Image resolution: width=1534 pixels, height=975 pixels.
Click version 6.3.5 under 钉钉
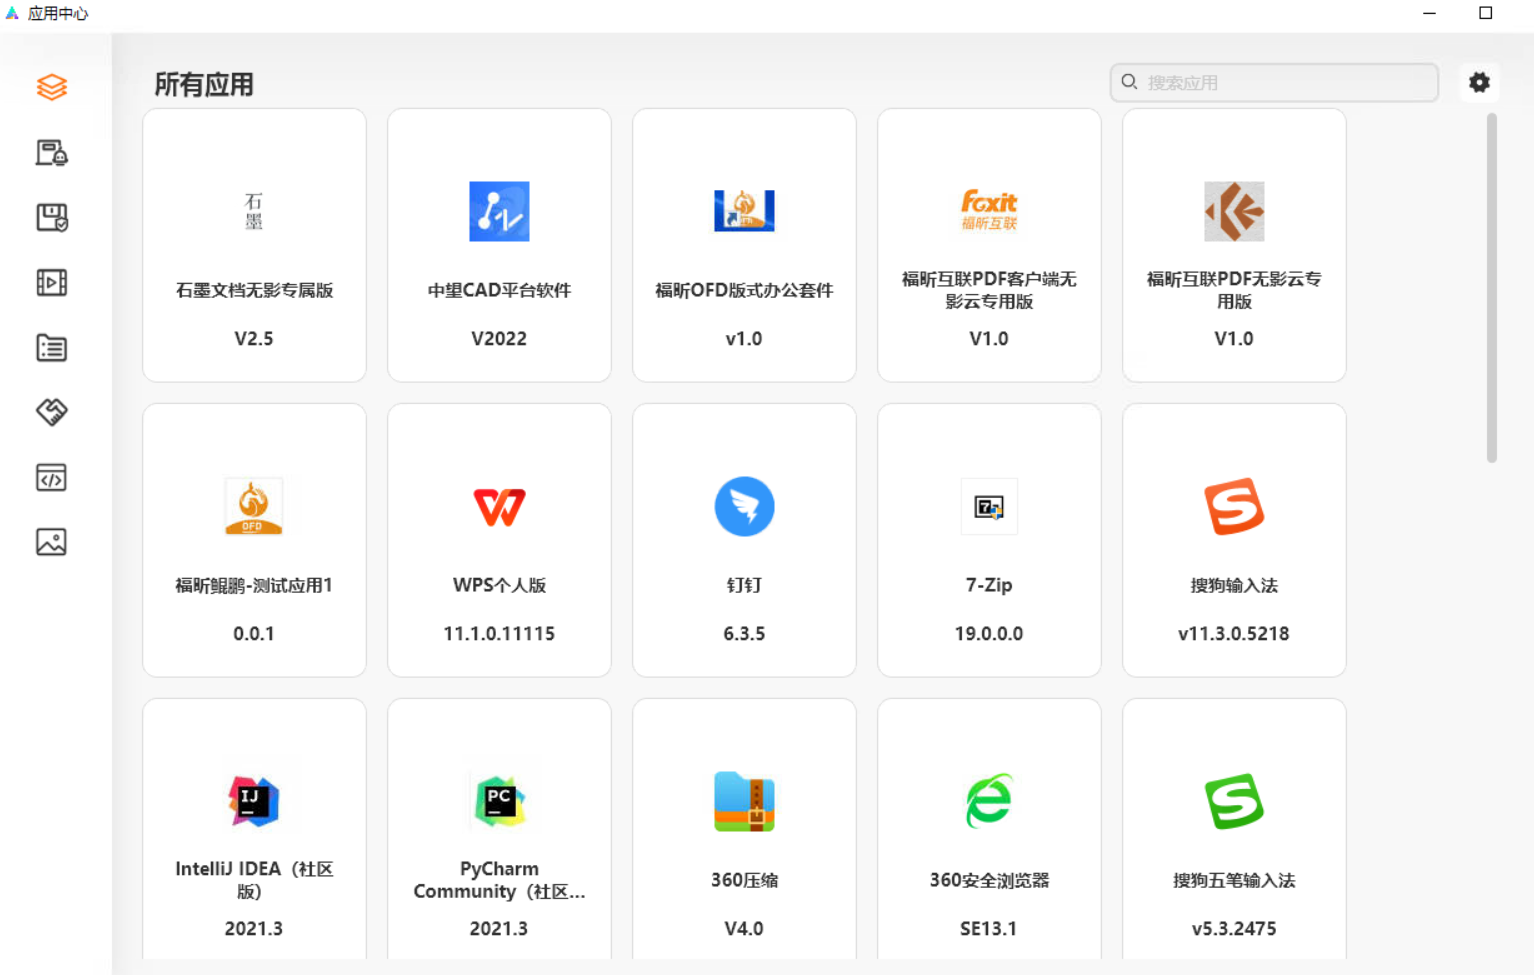(x=744, y=633)
